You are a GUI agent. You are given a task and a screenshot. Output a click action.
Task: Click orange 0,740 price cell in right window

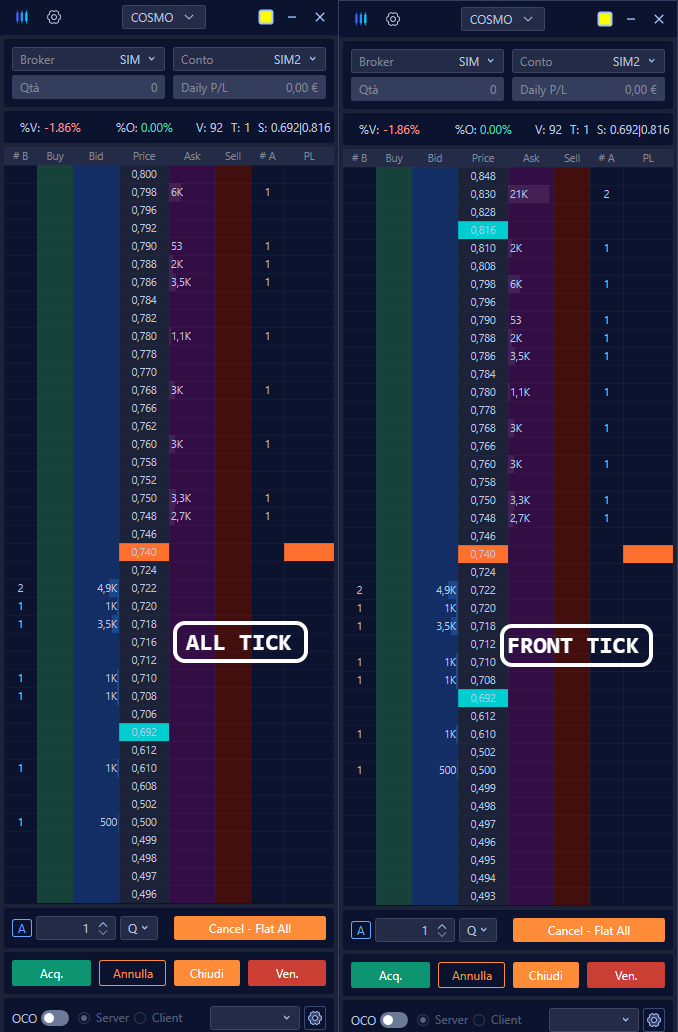coord(483,554)
